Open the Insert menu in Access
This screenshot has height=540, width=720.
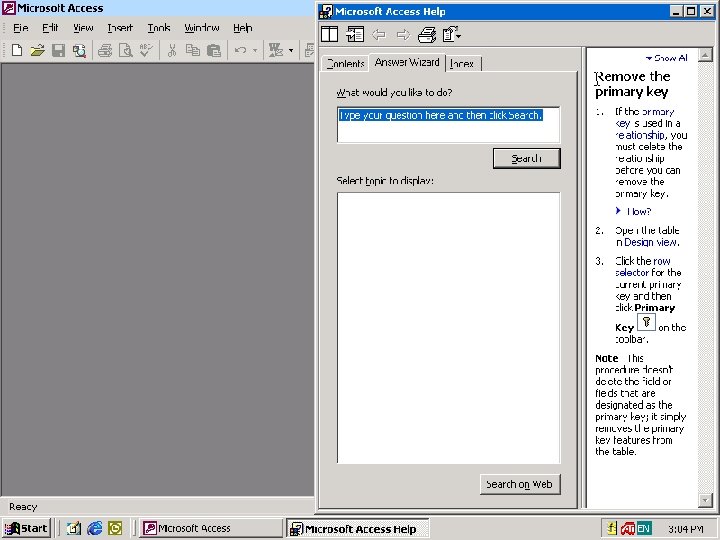(x=120, y=28)
